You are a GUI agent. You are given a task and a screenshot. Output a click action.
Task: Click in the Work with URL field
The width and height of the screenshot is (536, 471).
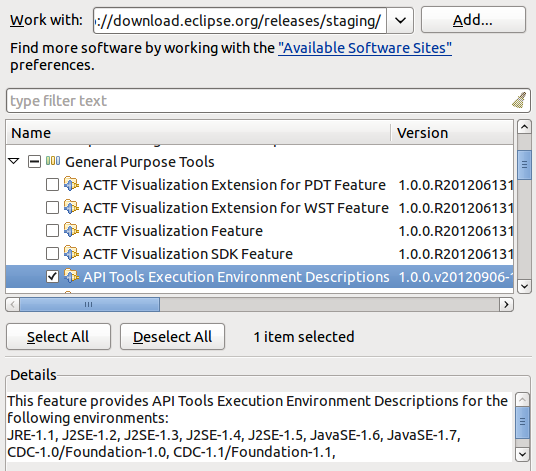pos(240,21)
